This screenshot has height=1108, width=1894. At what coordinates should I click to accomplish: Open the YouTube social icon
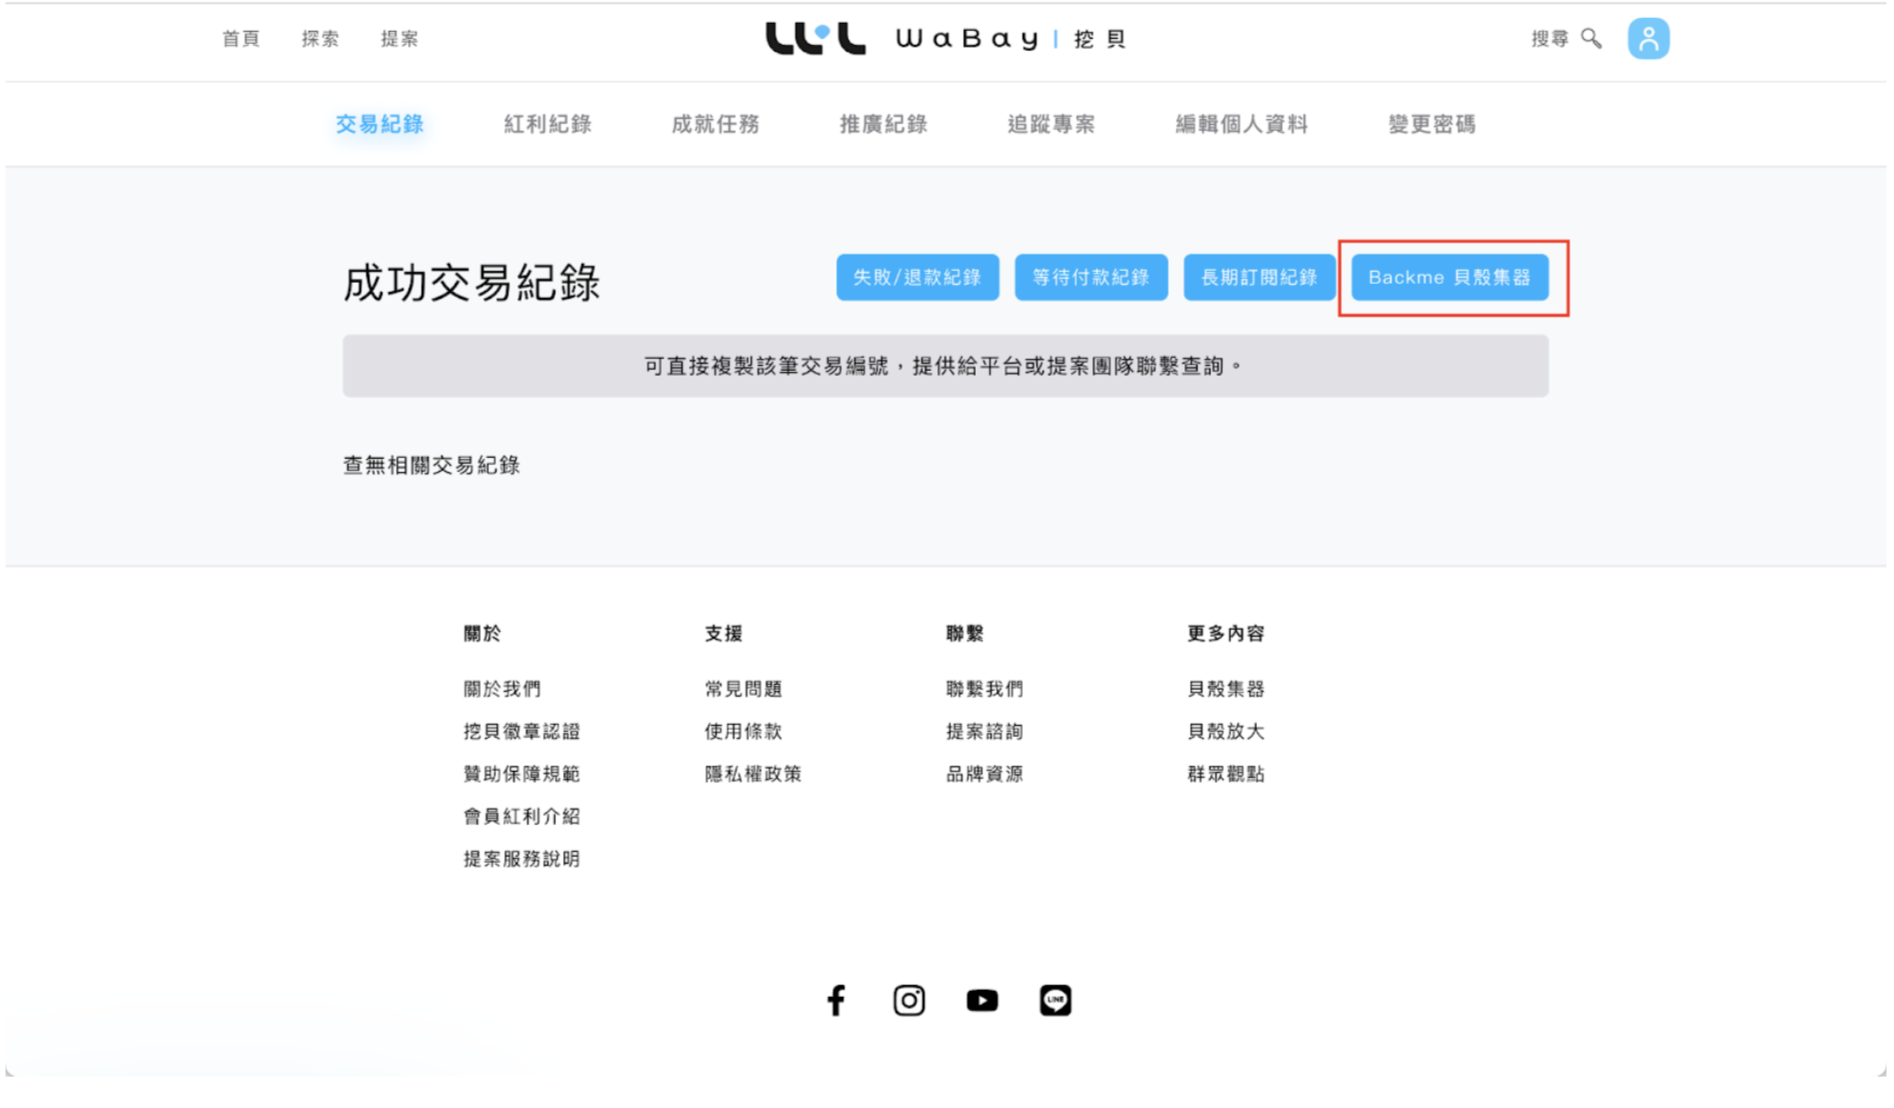[x=981, y=1000]
